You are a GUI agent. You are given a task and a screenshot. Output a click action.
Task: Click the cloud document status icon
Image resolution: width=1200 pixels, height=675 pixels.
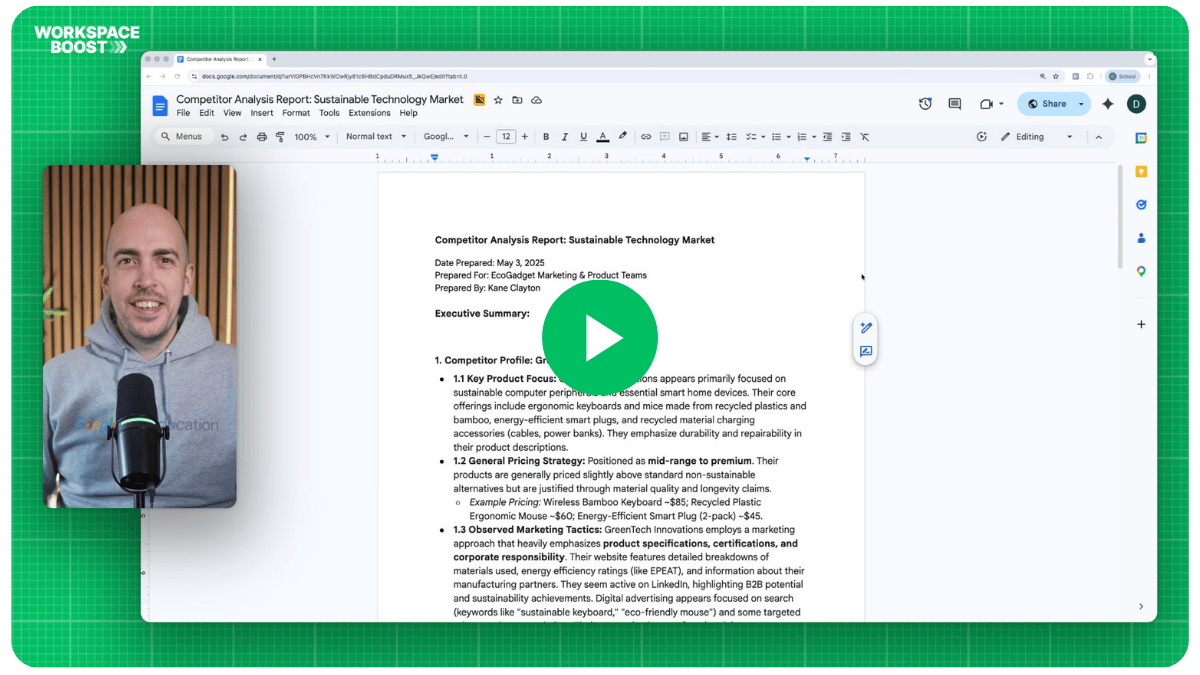point(536,100)
